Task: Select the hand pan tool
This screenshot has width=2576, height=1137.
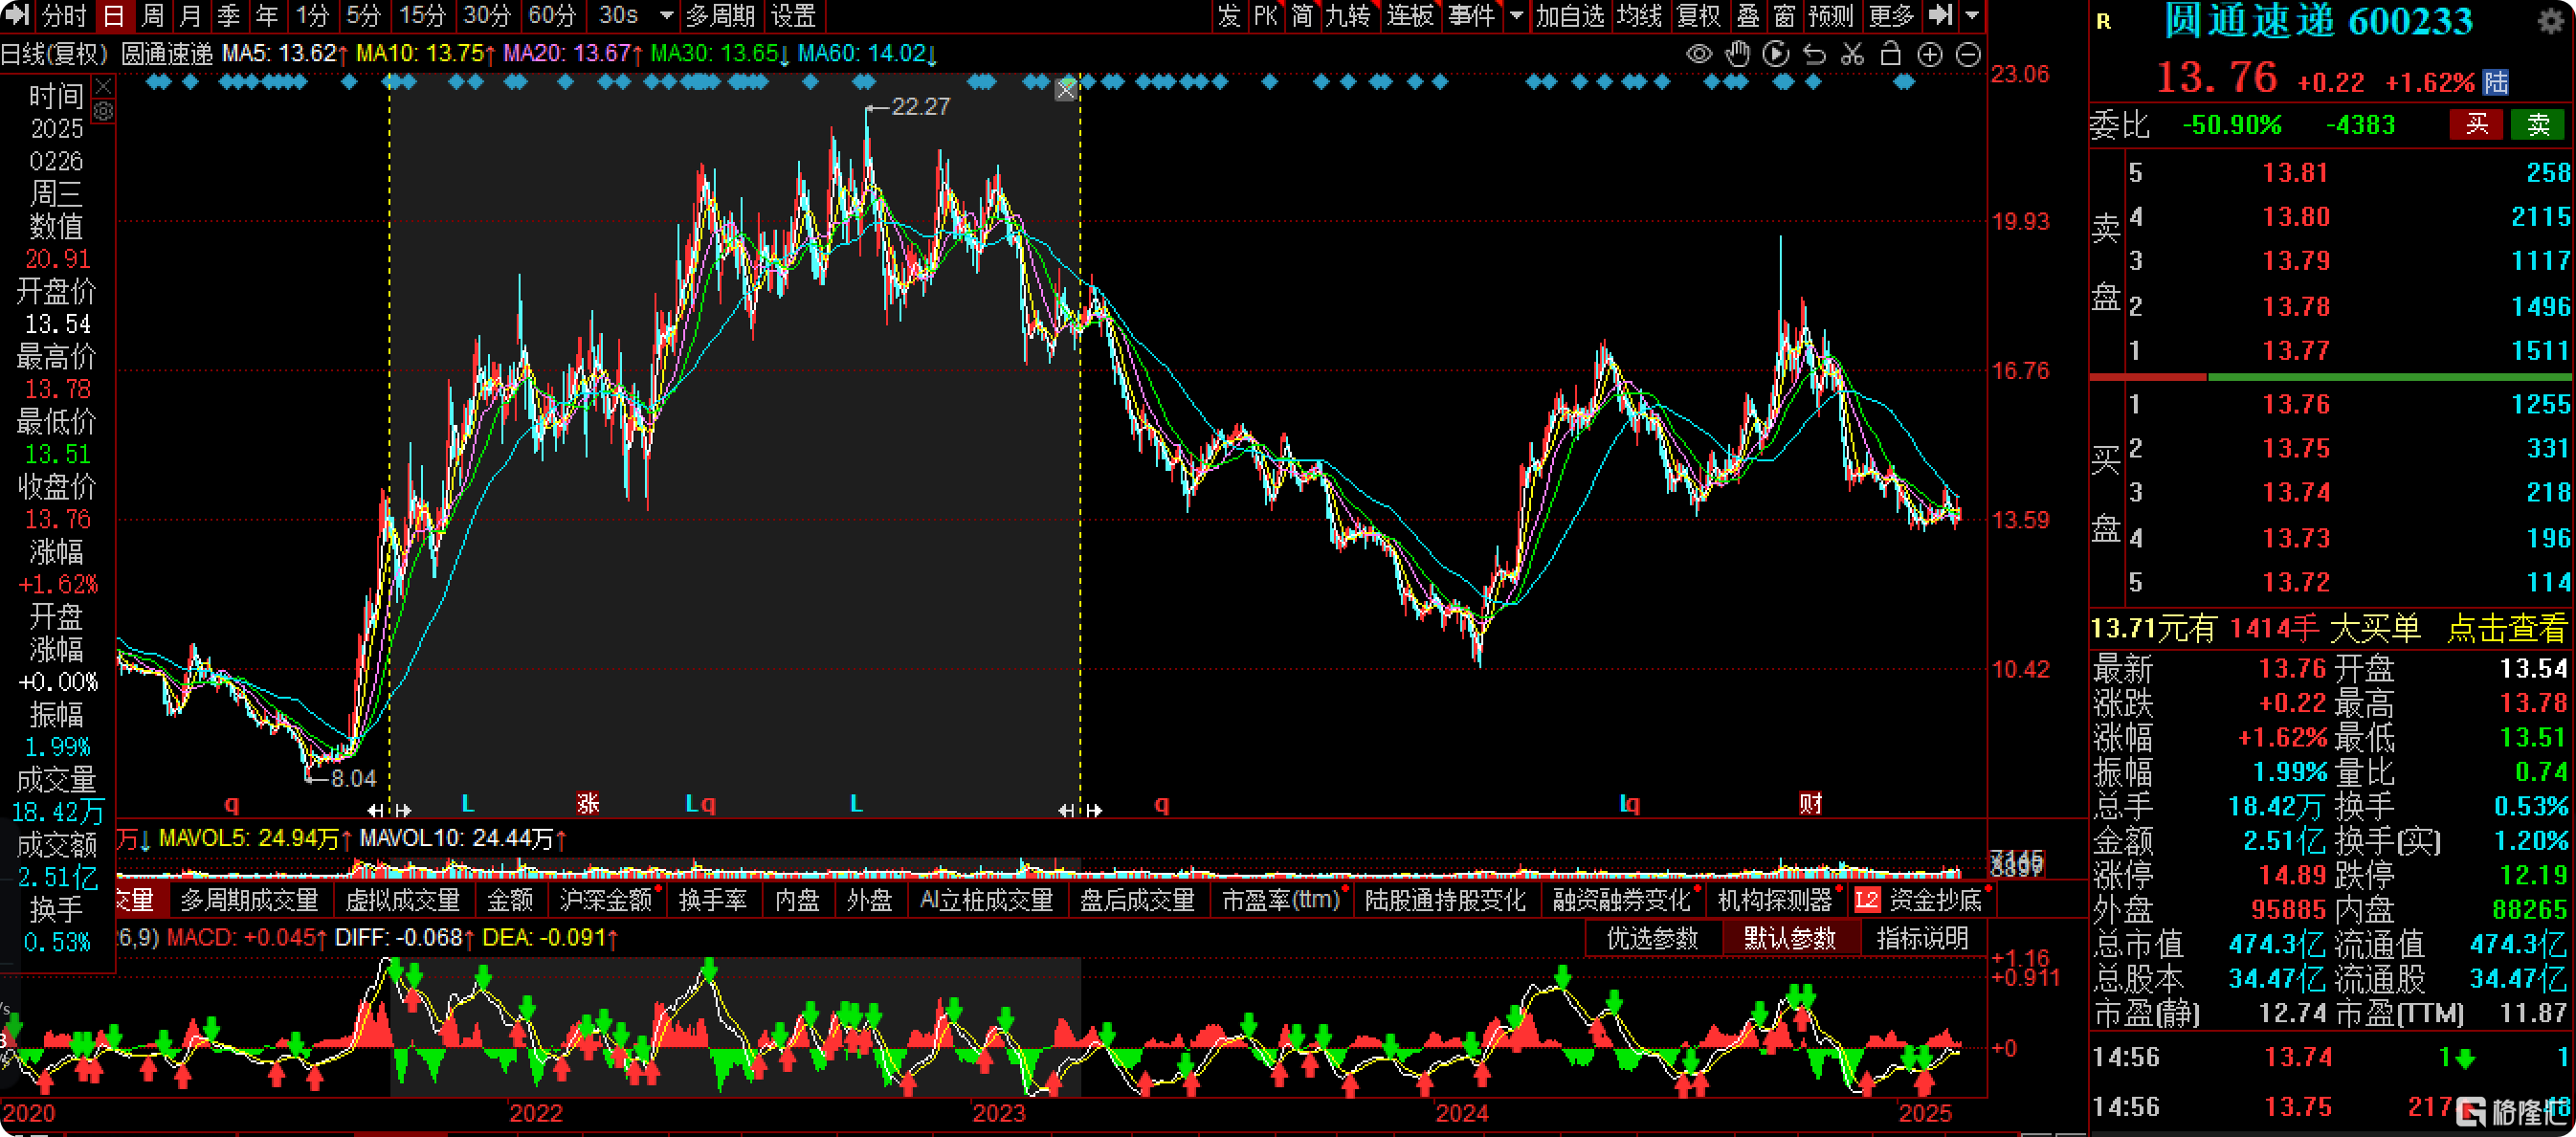Action: coord(1738,54)
